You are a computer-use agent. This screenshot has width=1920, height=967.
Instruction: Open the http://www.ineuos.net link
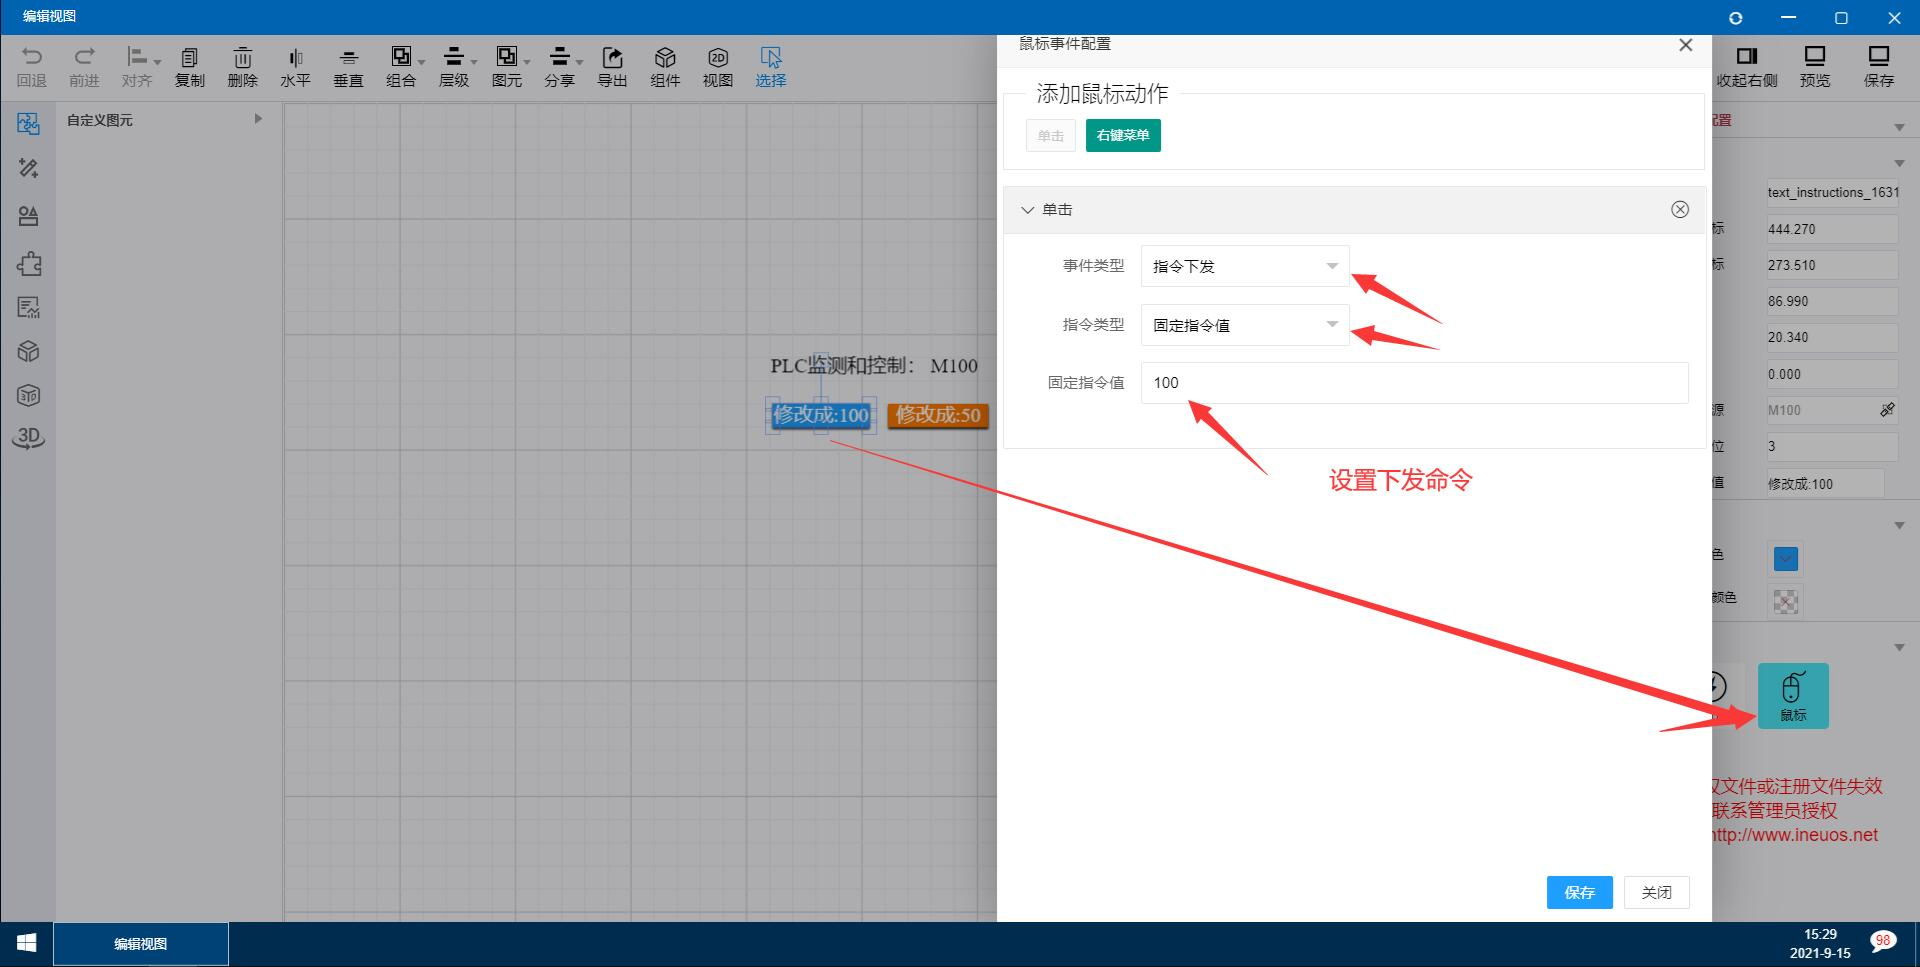click(1795, 835)
